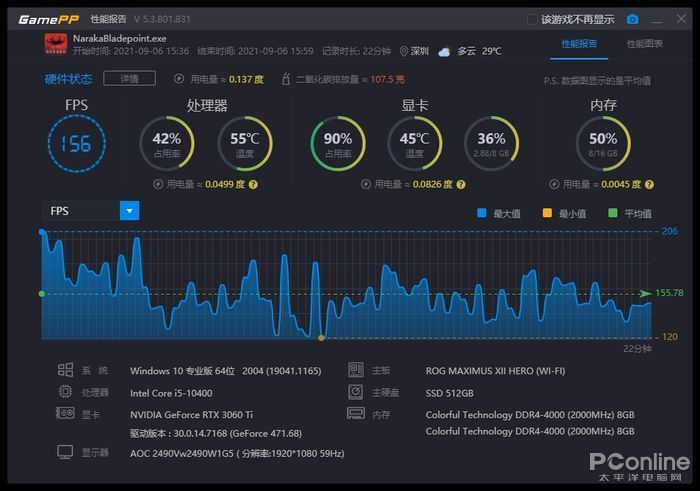This screenshot has height=491, width=700.
Task: Click the main hard disk icon
Action: [x=356, y=392]
